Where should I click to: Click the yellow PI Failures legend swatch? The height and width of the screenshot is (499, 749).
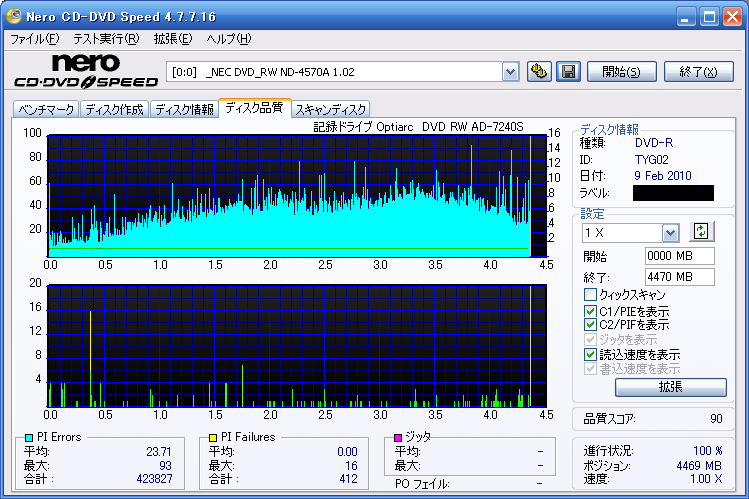213,437
